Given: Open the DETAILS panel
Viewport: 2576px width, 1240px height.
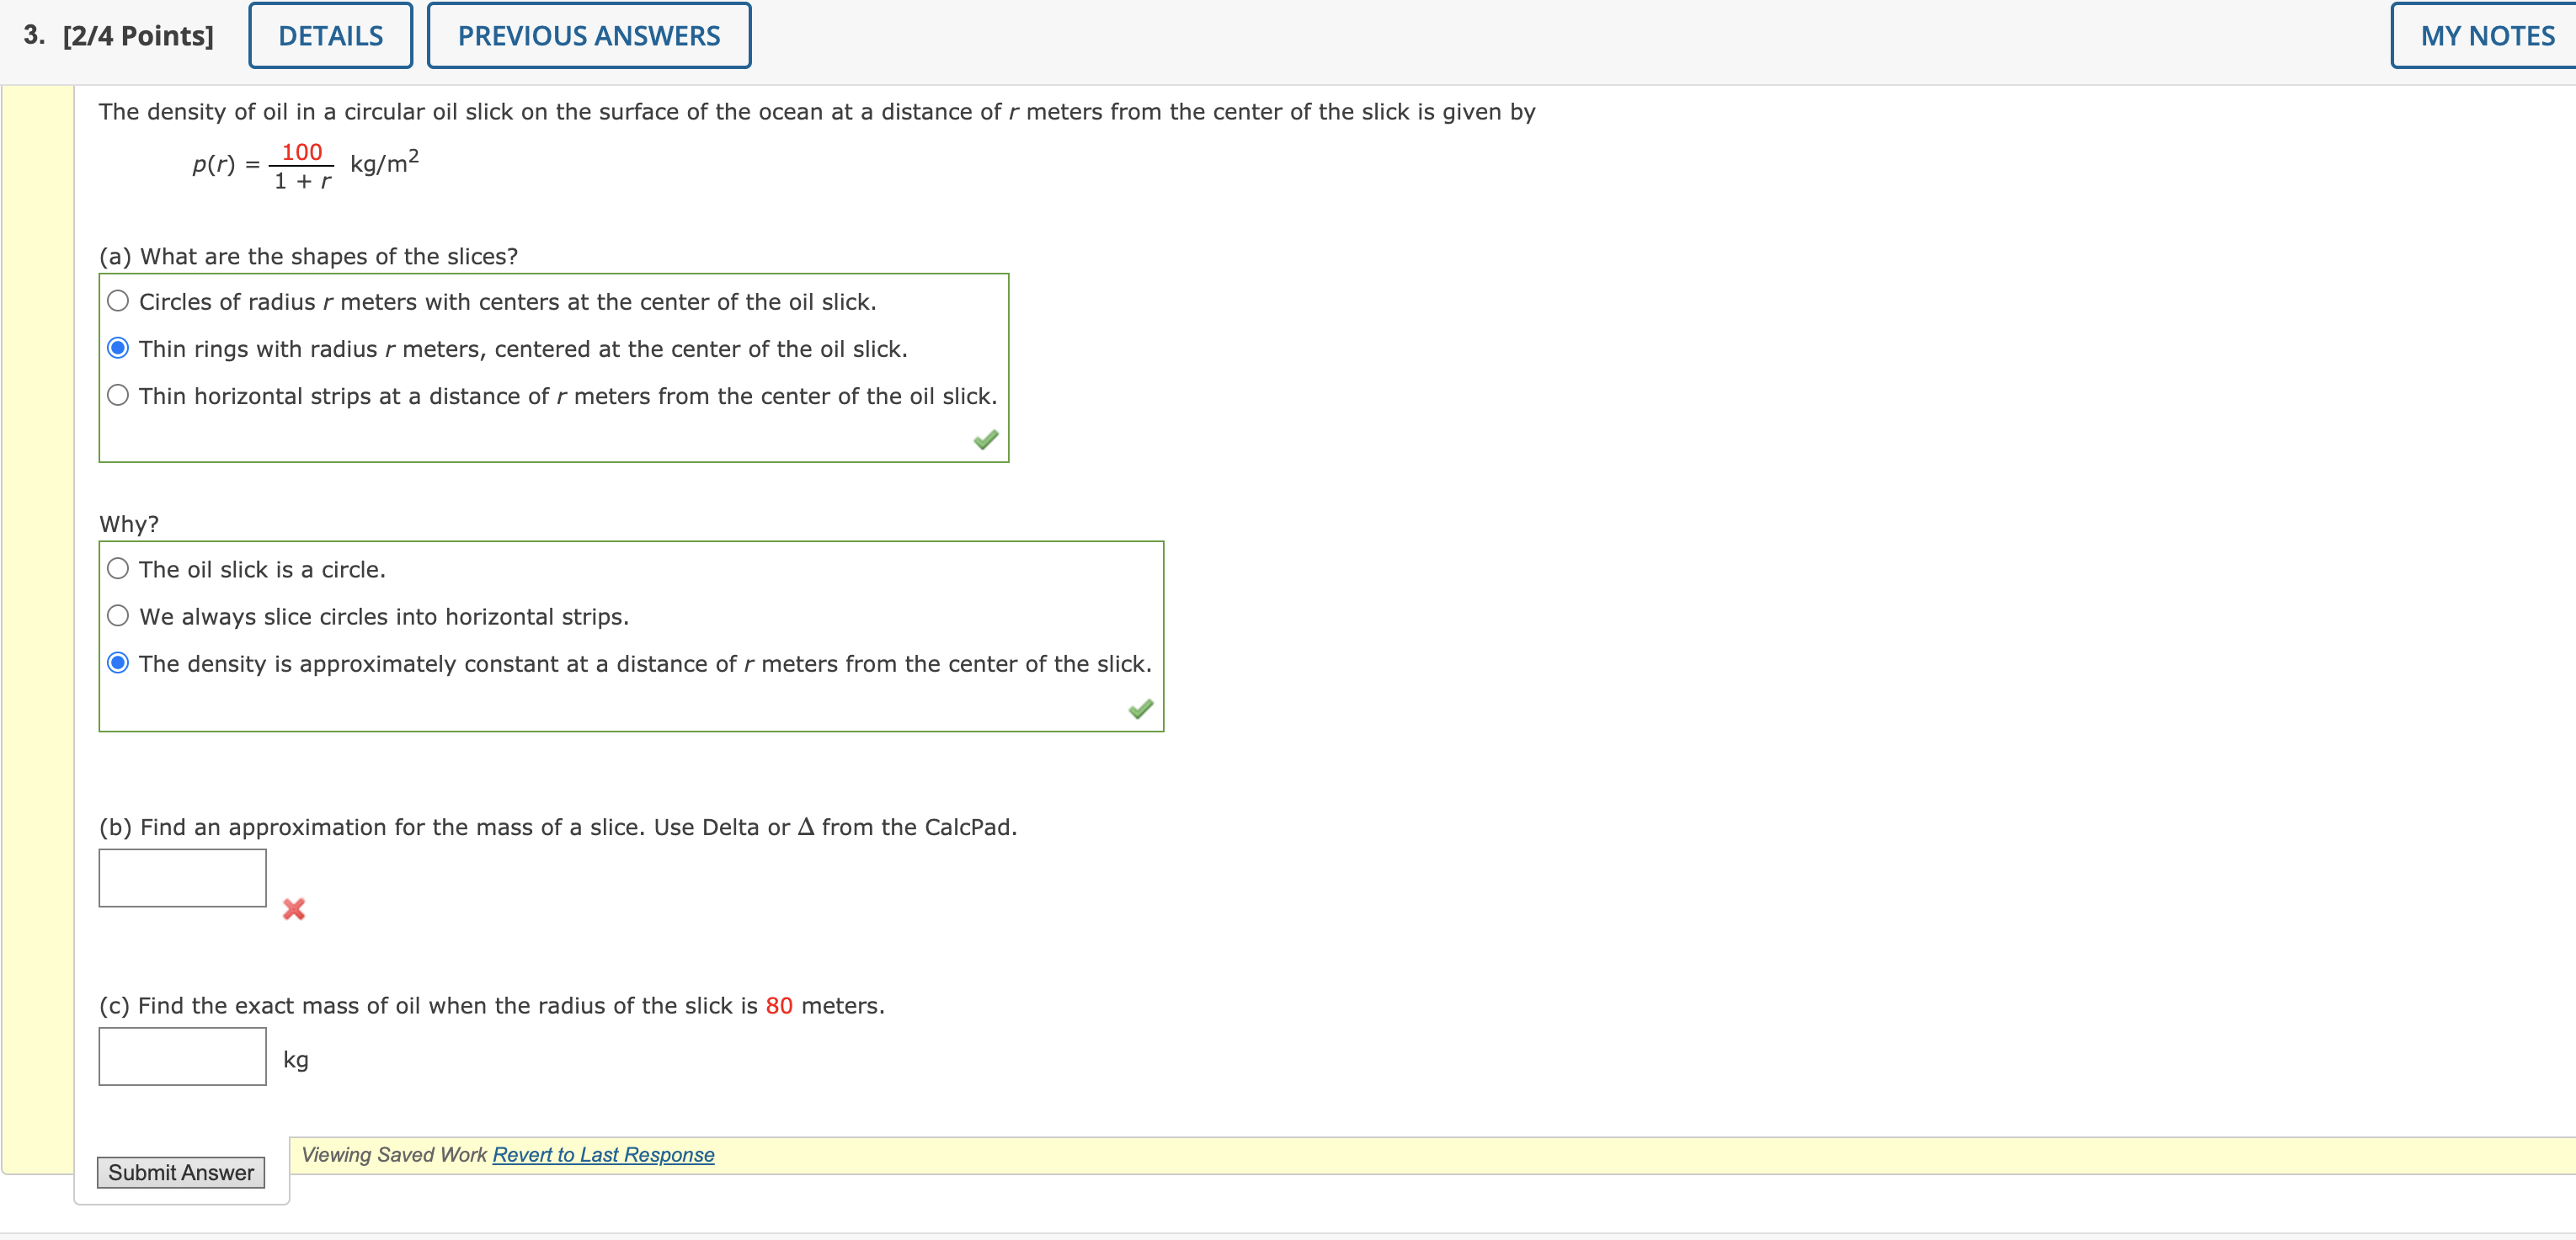Looking at the screenshot, I should click(x=330, y=35).
